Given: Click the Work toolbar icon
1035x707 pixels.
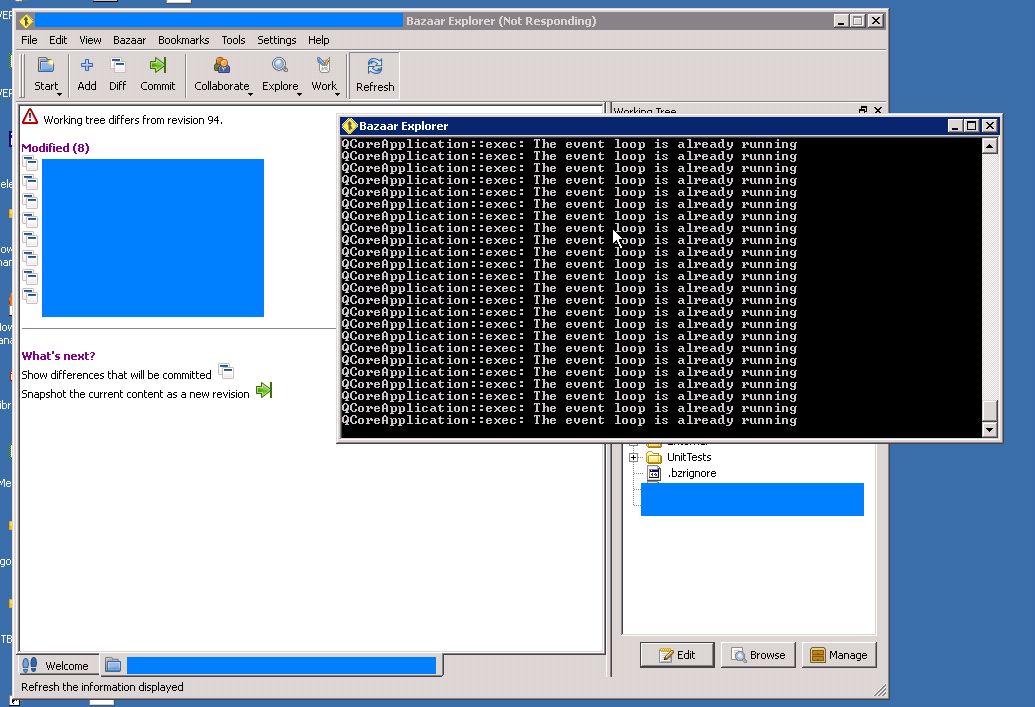Looking at the screenshot, I should pyautogui.click(x=323, y=66).
